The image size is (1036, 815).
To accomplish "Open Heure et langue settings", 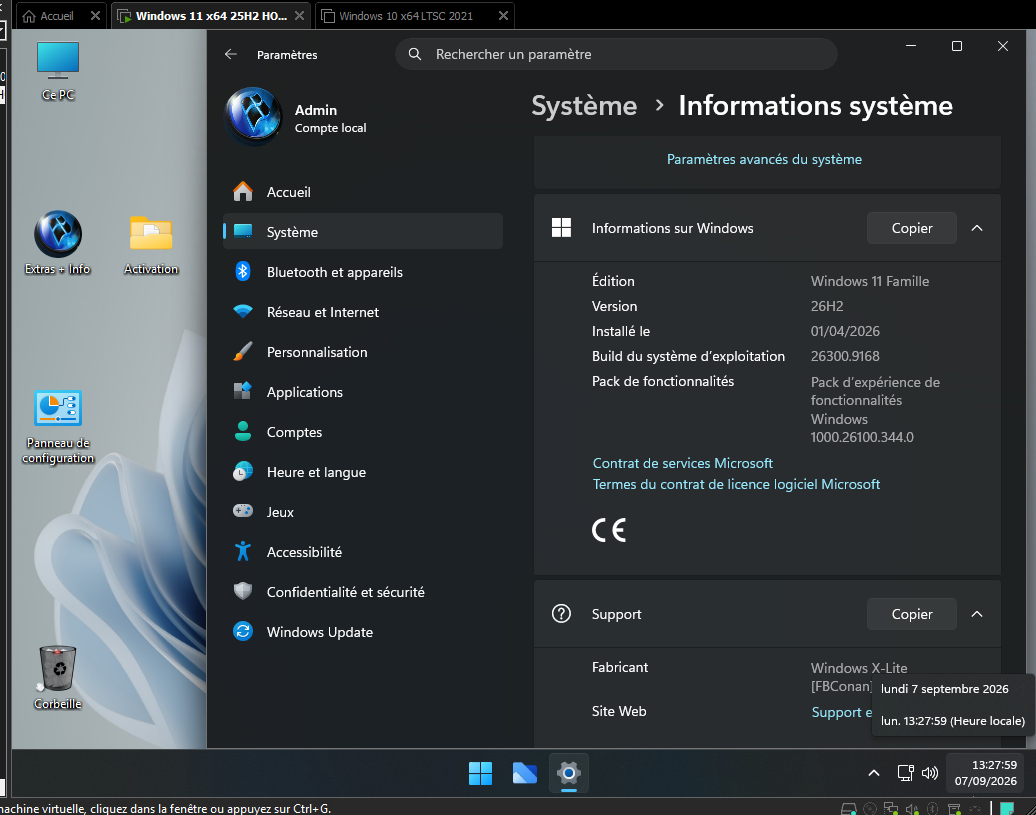I will [363, 472].
